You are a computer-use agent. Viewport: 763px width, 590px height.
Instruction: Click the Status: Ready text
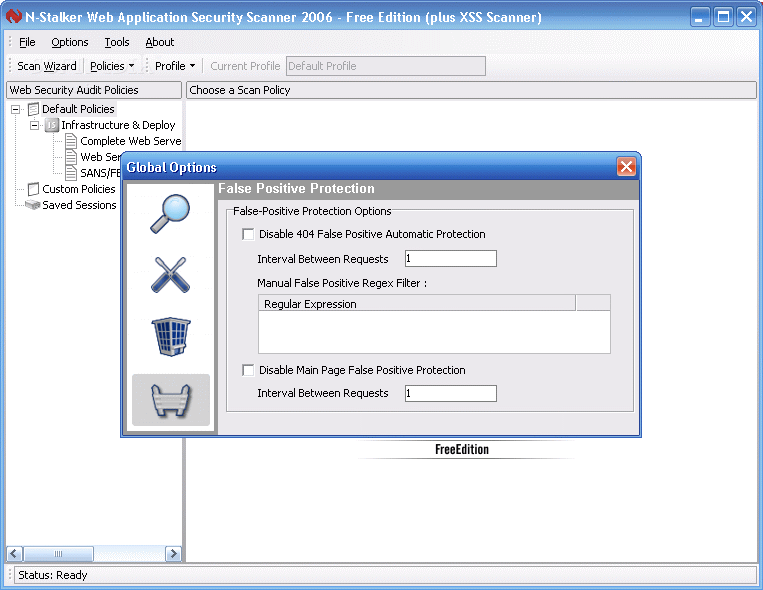(x=53, y=575)
